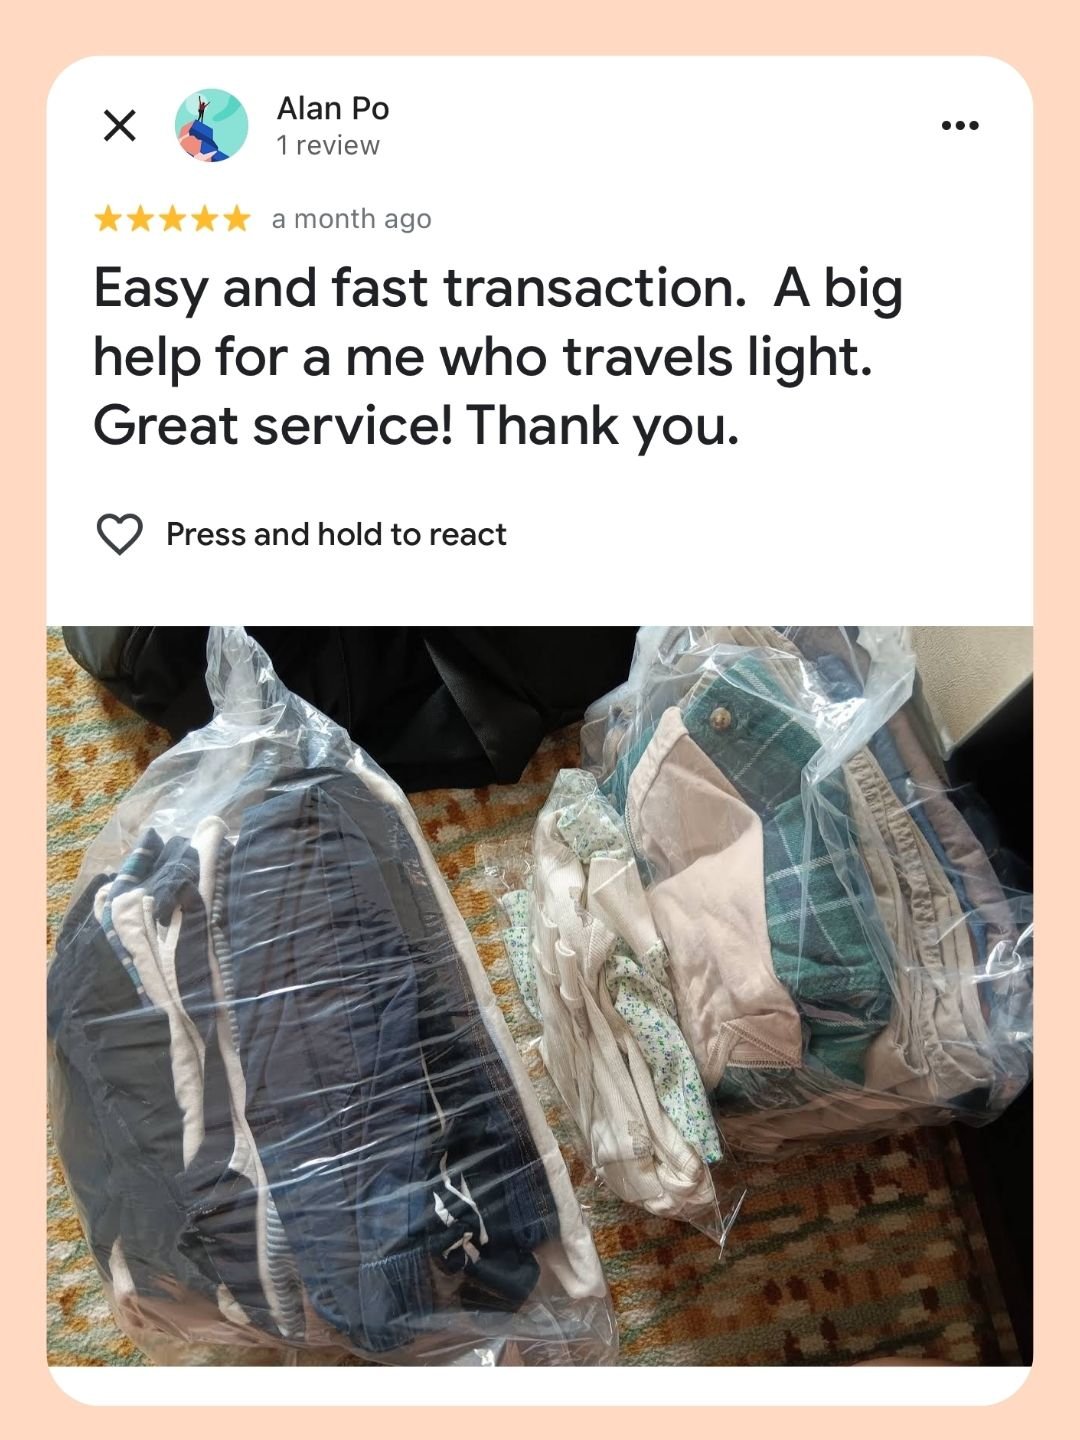The height and width of the screenshot is (1440, 1080).
Task: Open Alan Po's profile avatar
Action: 211,126
